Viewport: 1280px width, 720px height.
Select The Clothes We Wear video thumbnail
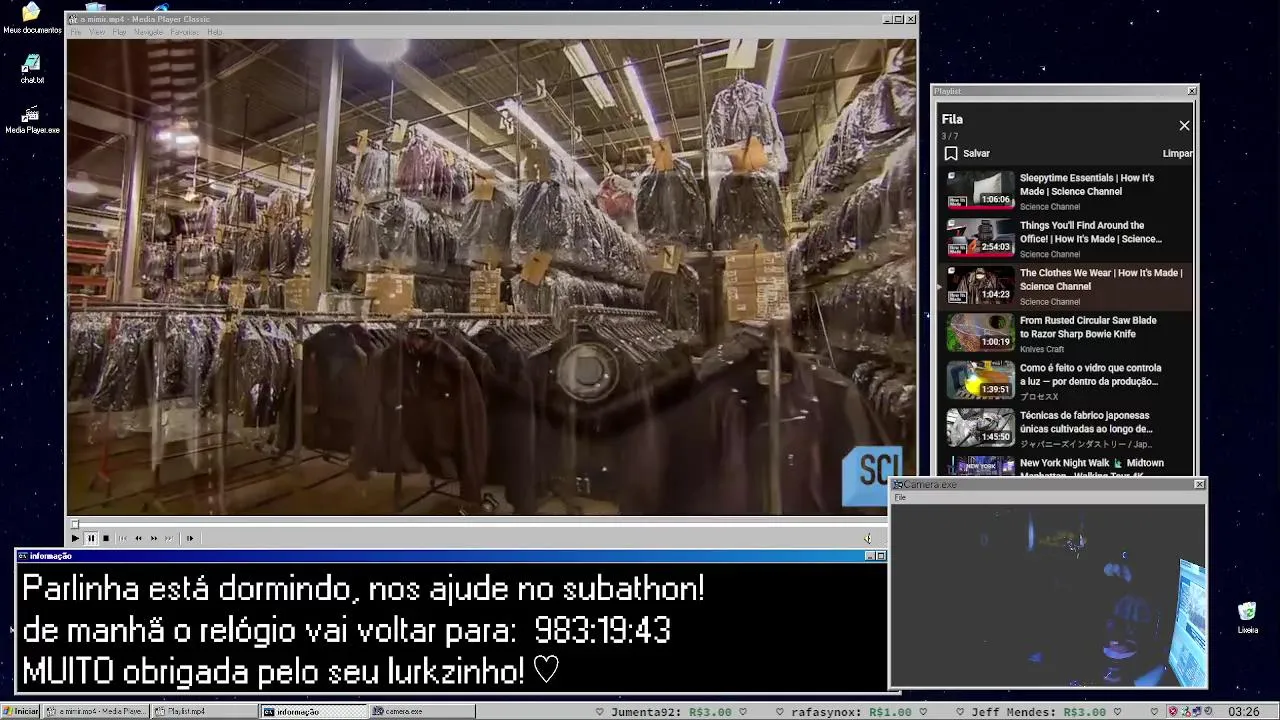pyautogui.click(x=980, y=284)
